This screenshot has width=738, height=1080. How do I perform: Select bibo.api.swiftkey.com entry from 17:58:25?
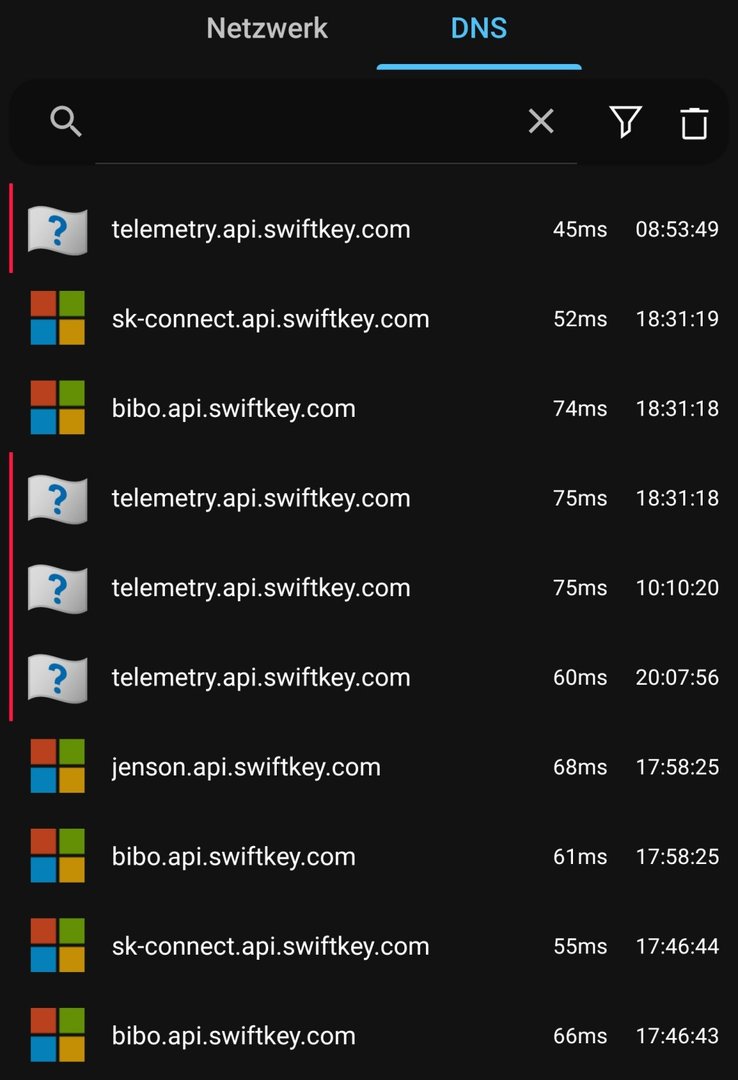(234, 857)
